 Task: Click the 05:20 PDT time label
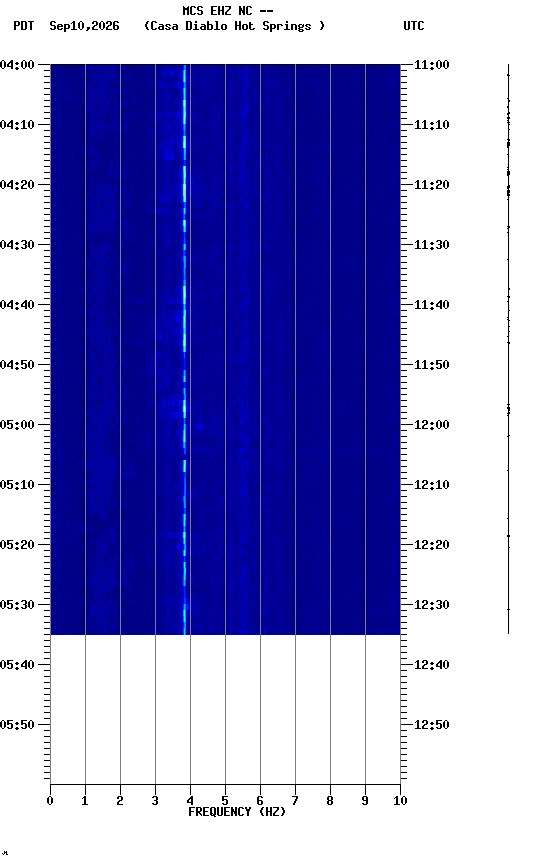[17, 545]
